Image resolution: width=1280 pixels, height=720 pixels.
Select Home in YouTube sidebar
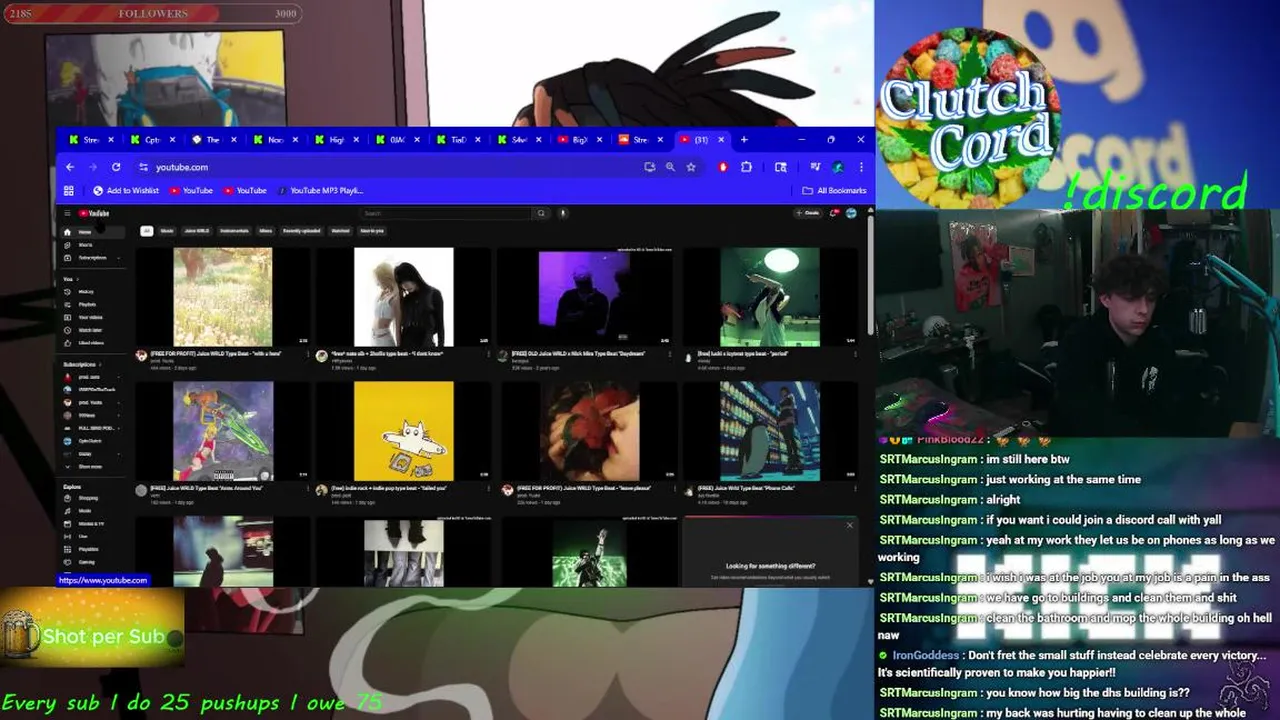coord(91,232)
